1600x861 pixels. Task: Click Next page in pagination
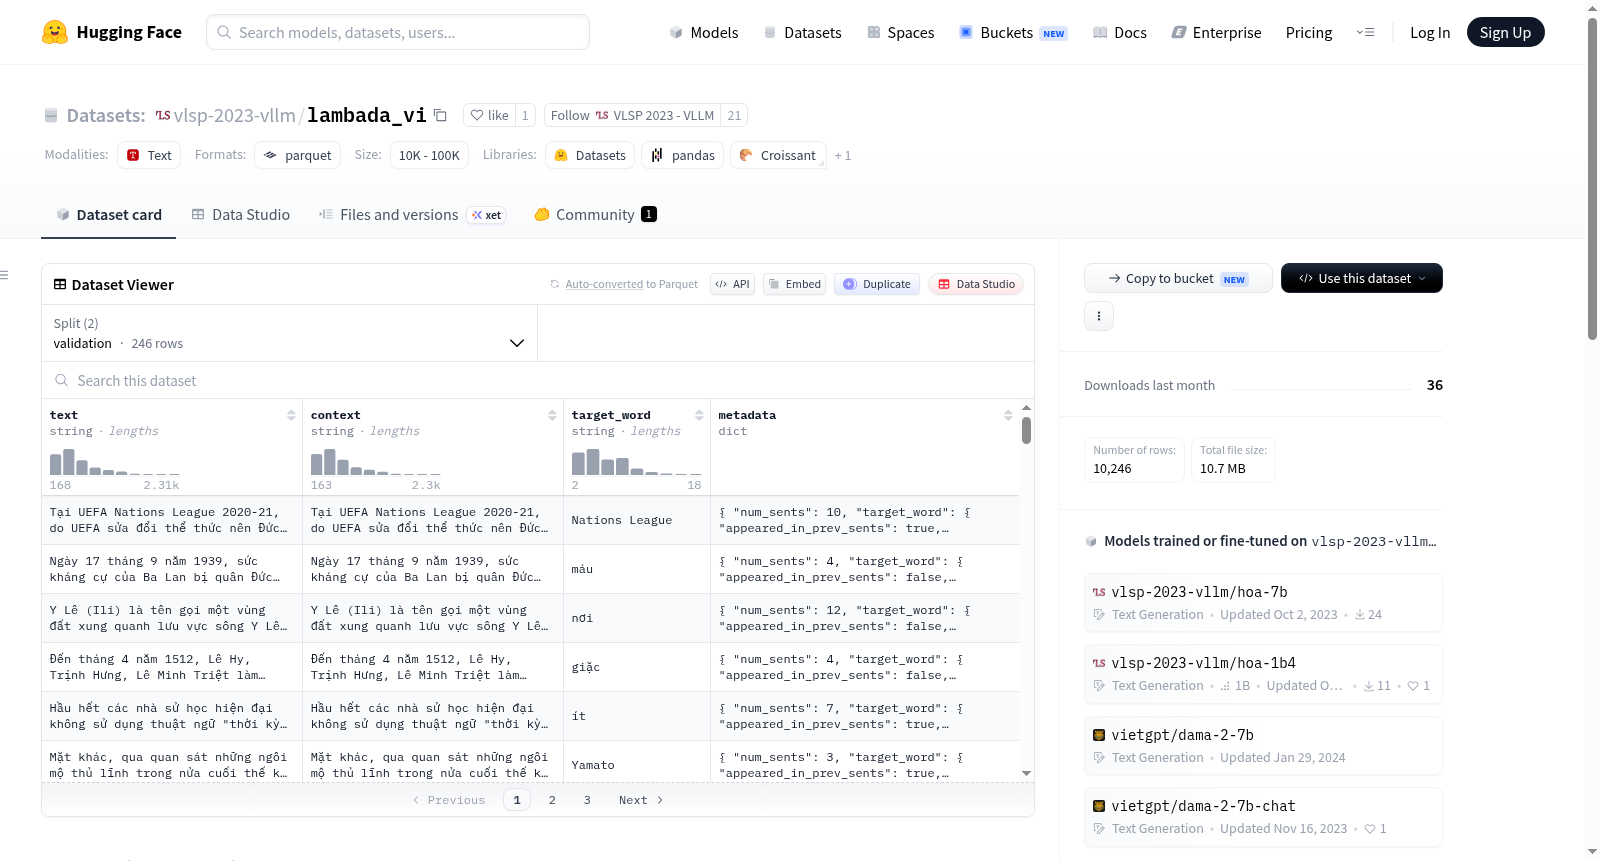coord(641,800)
